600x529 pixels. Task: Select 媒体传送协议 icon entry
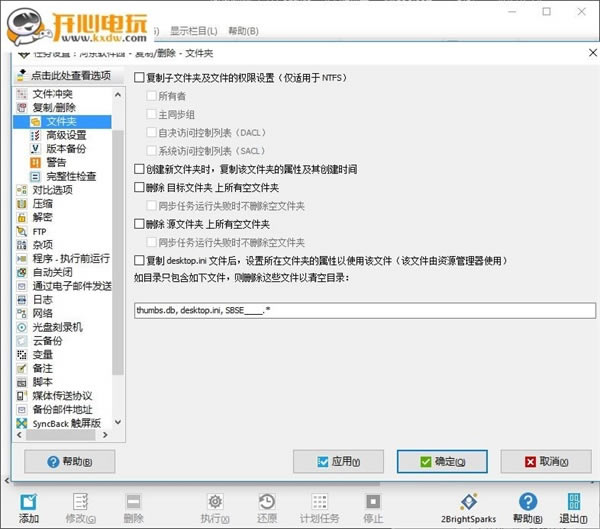click(x=22, y=396)
